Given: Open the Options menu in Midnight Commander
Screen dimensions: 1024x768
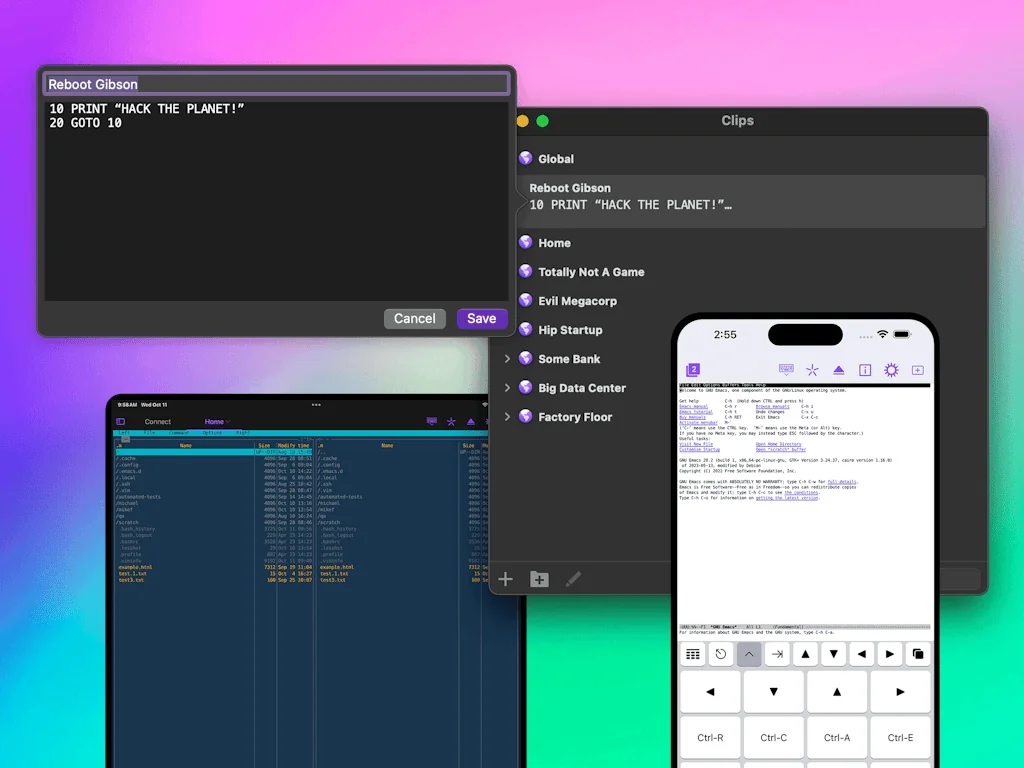Looking at the screenshot, I should click(x=212, y=432).
